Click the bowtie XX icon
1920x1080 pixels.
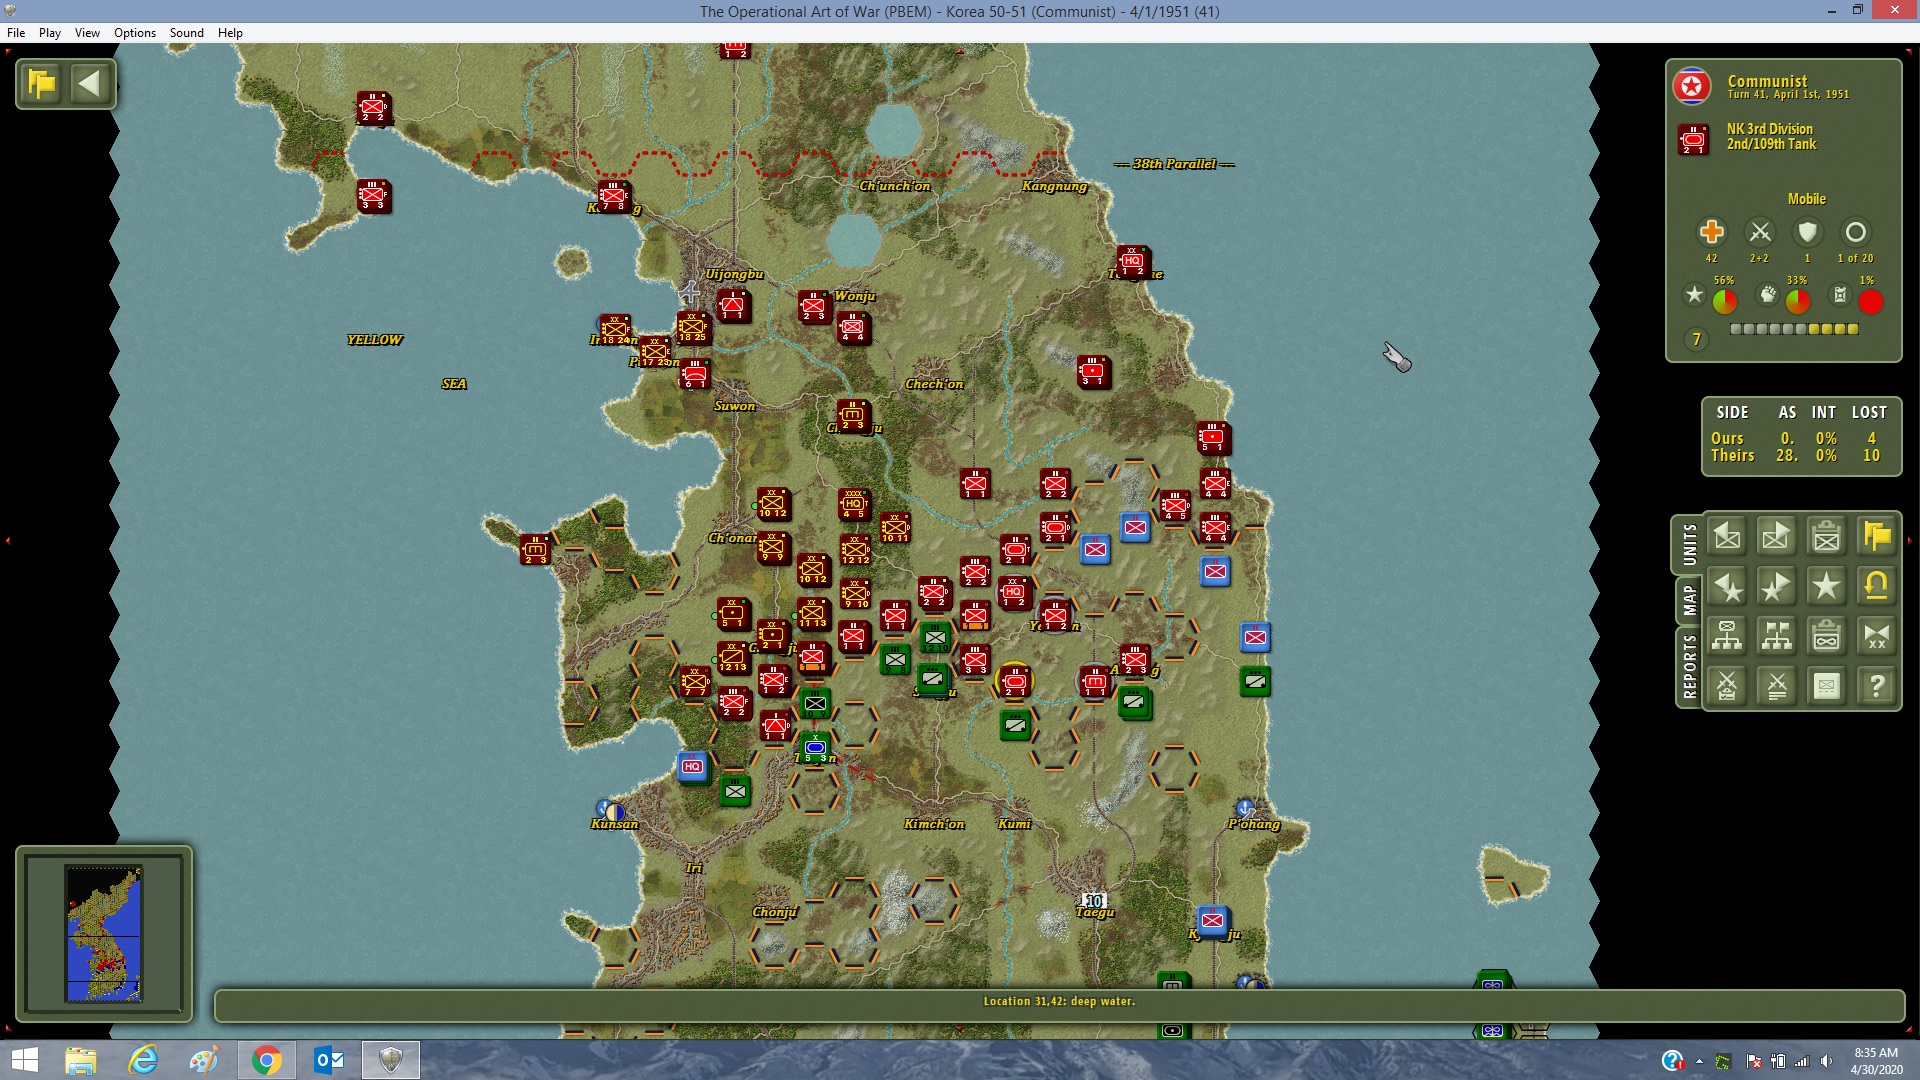click(1877, 636)
